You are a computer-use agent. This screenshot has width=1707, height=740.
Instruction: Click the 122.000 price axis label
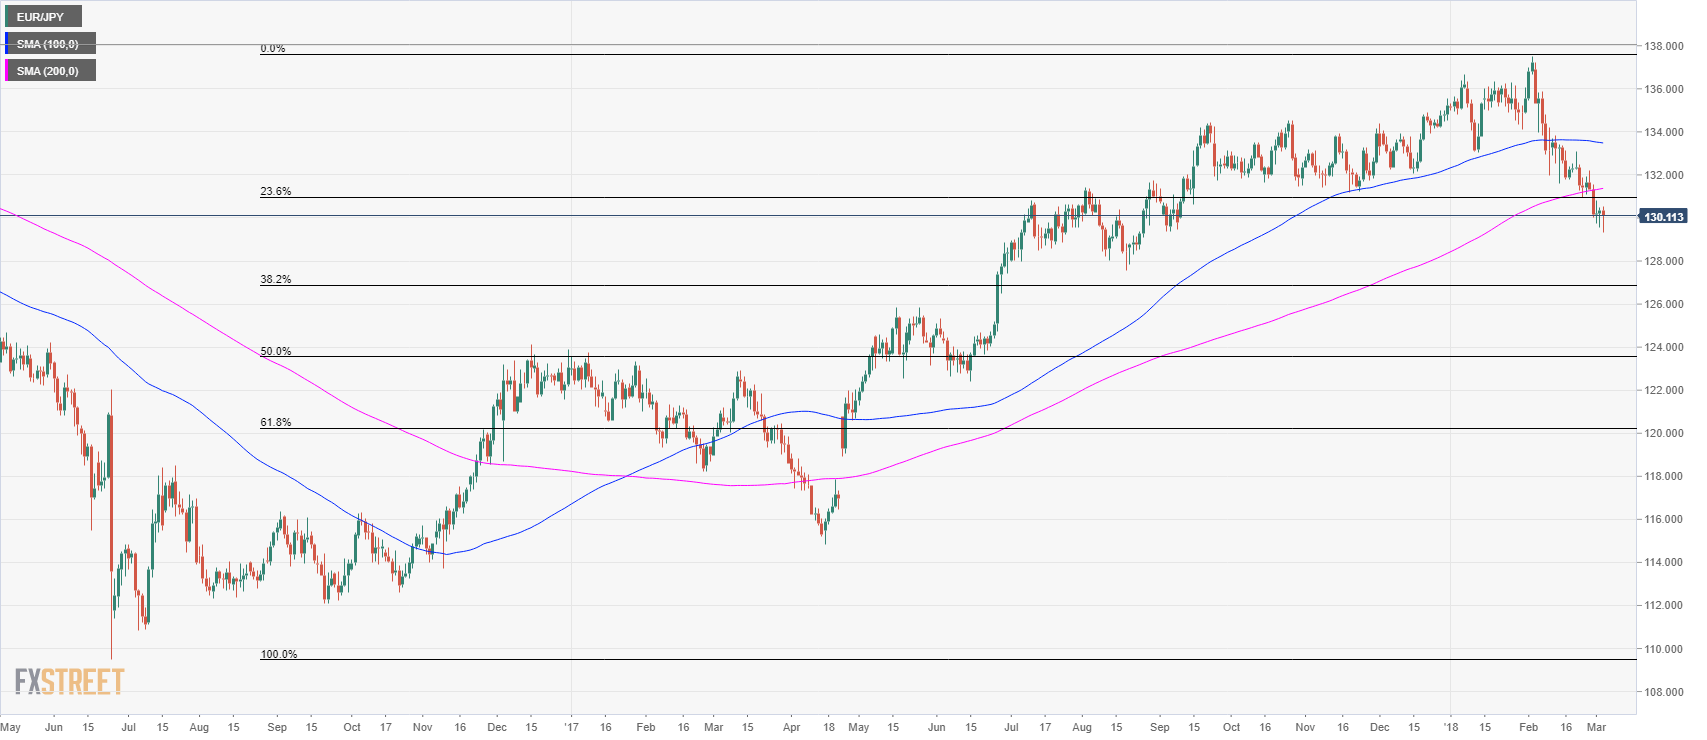[x=1665, y=390]
